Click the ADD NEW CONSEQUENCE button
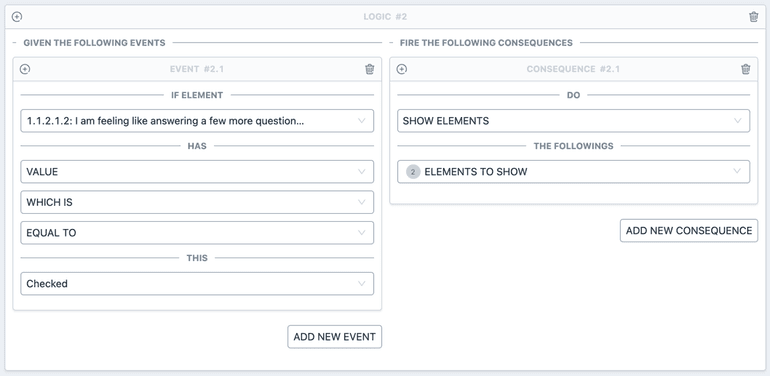 tap(689, 231)
